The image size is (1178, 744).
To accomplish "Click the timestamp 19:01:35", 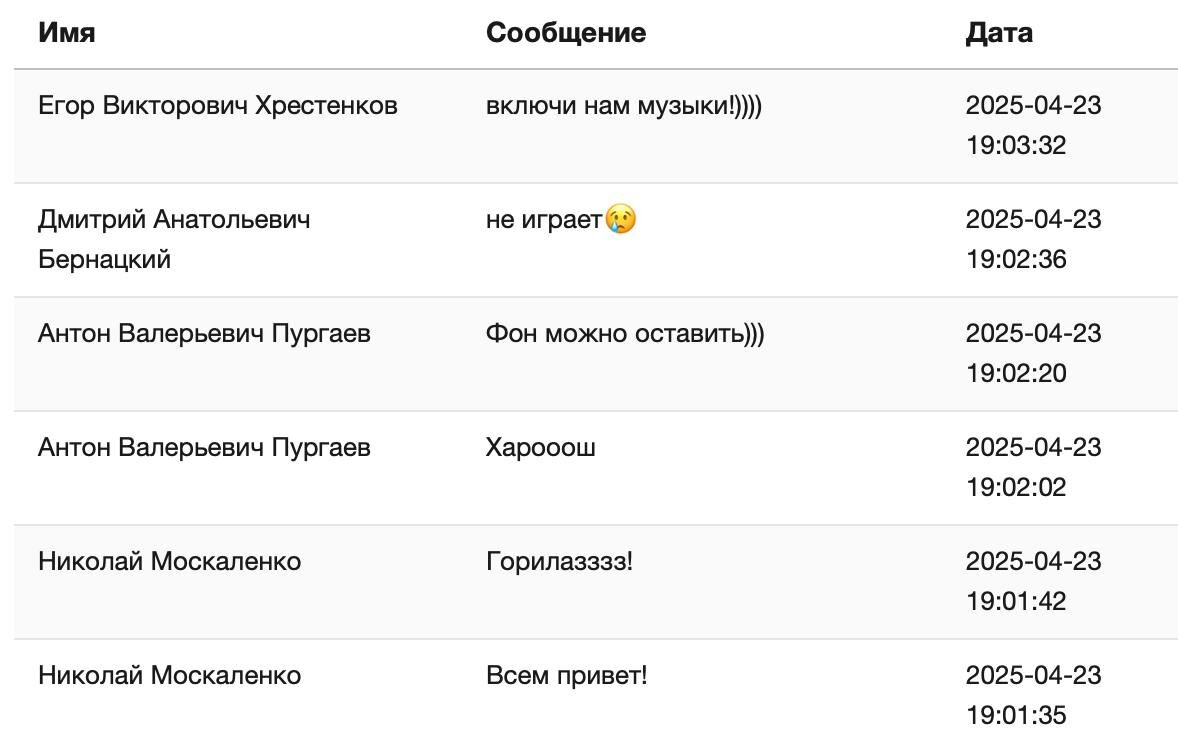I will click(1016, 715).
